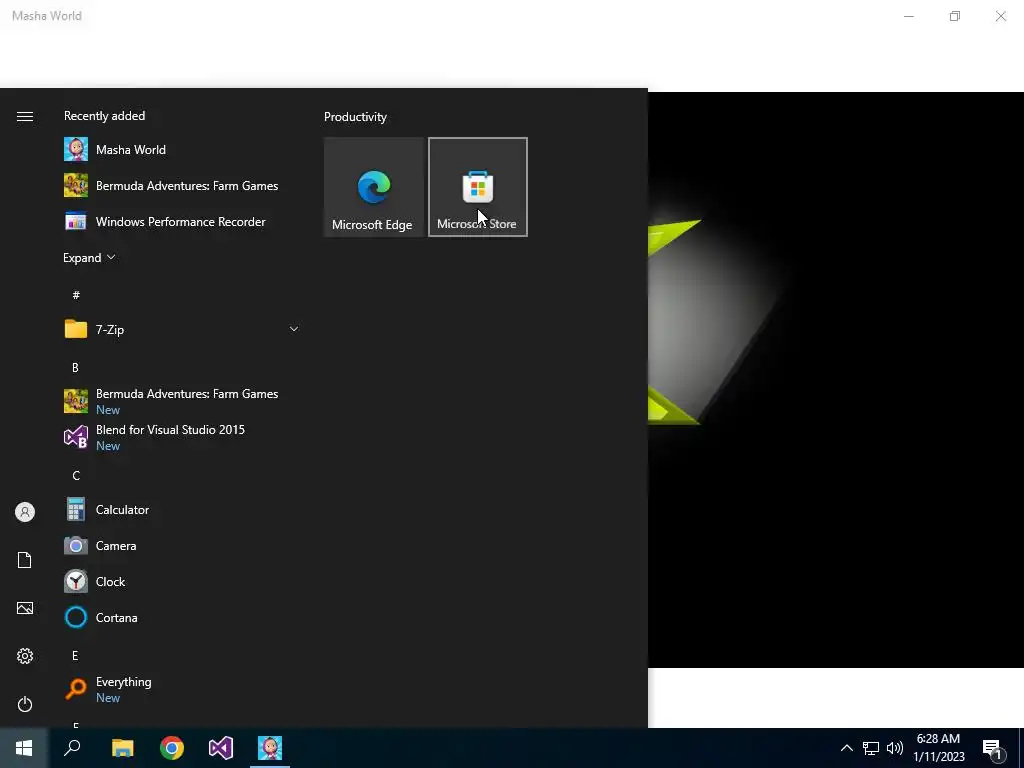Expand the Recently added list
The height and width of the screenshot is (768, 1024).
89,258
